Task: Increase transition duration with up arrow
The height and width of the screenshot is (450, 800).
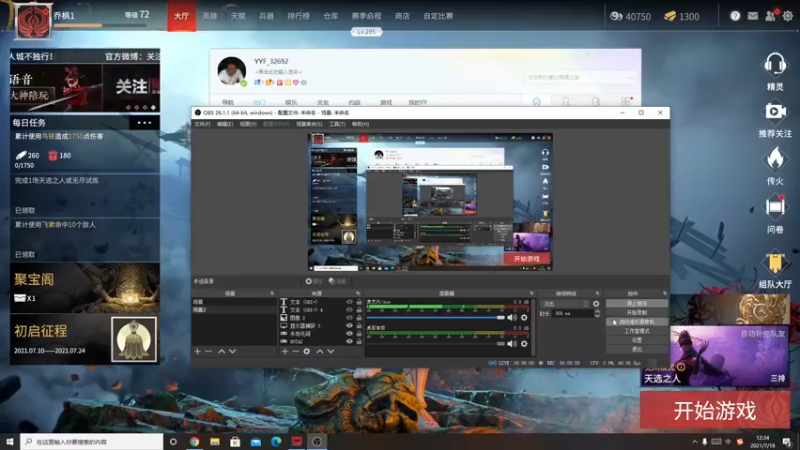Action: pyautogui.click(x=597, y=311)
